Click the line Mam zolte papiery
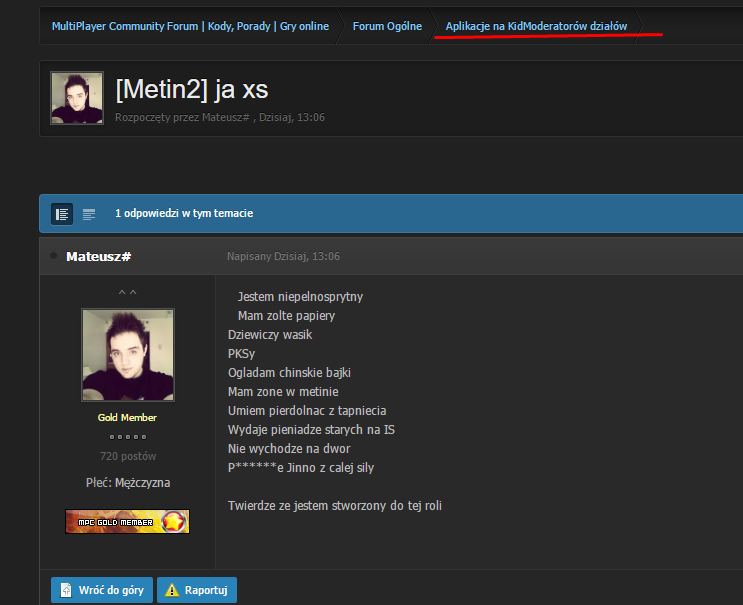 click(x=286, y=316)
